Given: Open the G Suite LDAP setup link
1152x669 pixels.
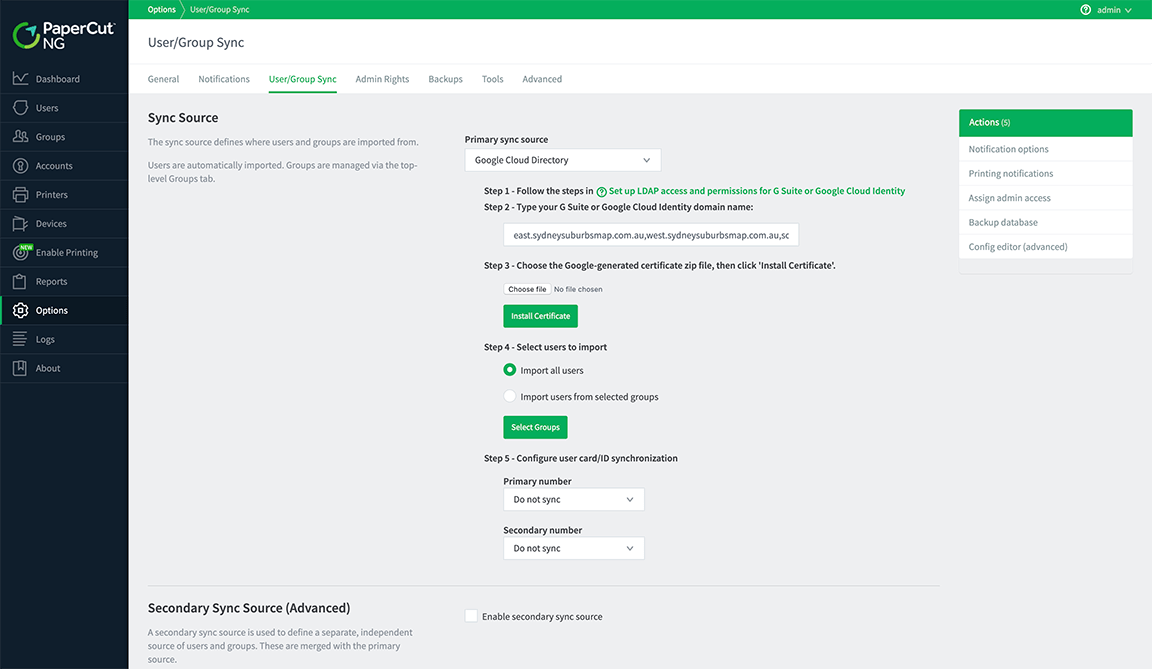Looking at the screenshot, I should click(x=756, y=191).
